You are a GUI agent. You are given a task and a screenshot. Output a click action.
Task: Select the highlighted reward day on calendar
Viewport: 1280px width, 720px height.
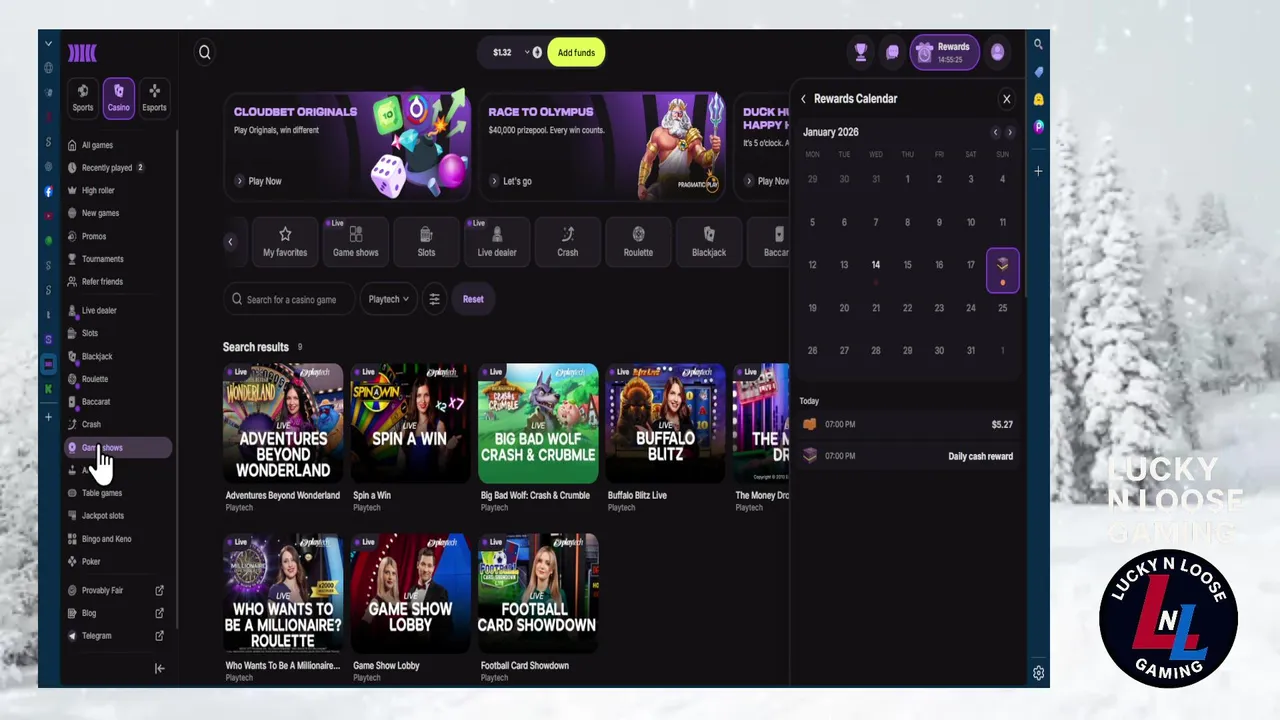[1003, 270]
